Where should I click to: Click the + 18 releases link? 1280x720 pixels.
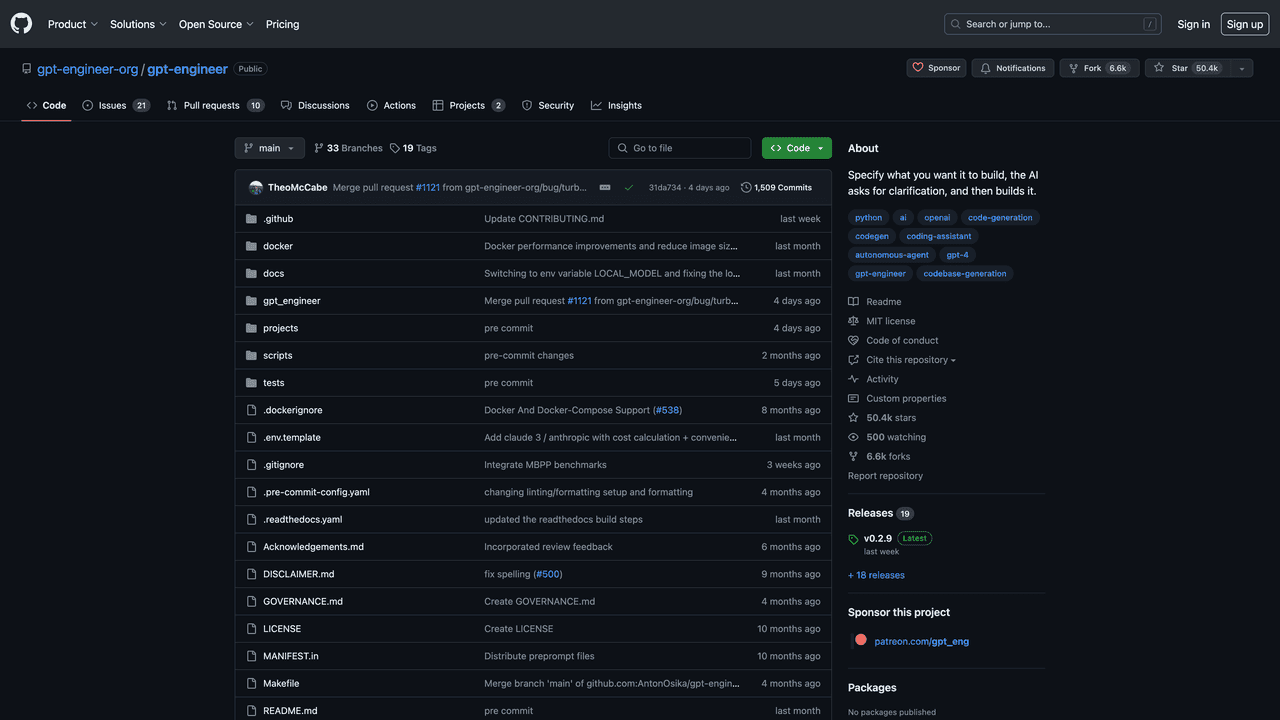click(x=876, y=575)
